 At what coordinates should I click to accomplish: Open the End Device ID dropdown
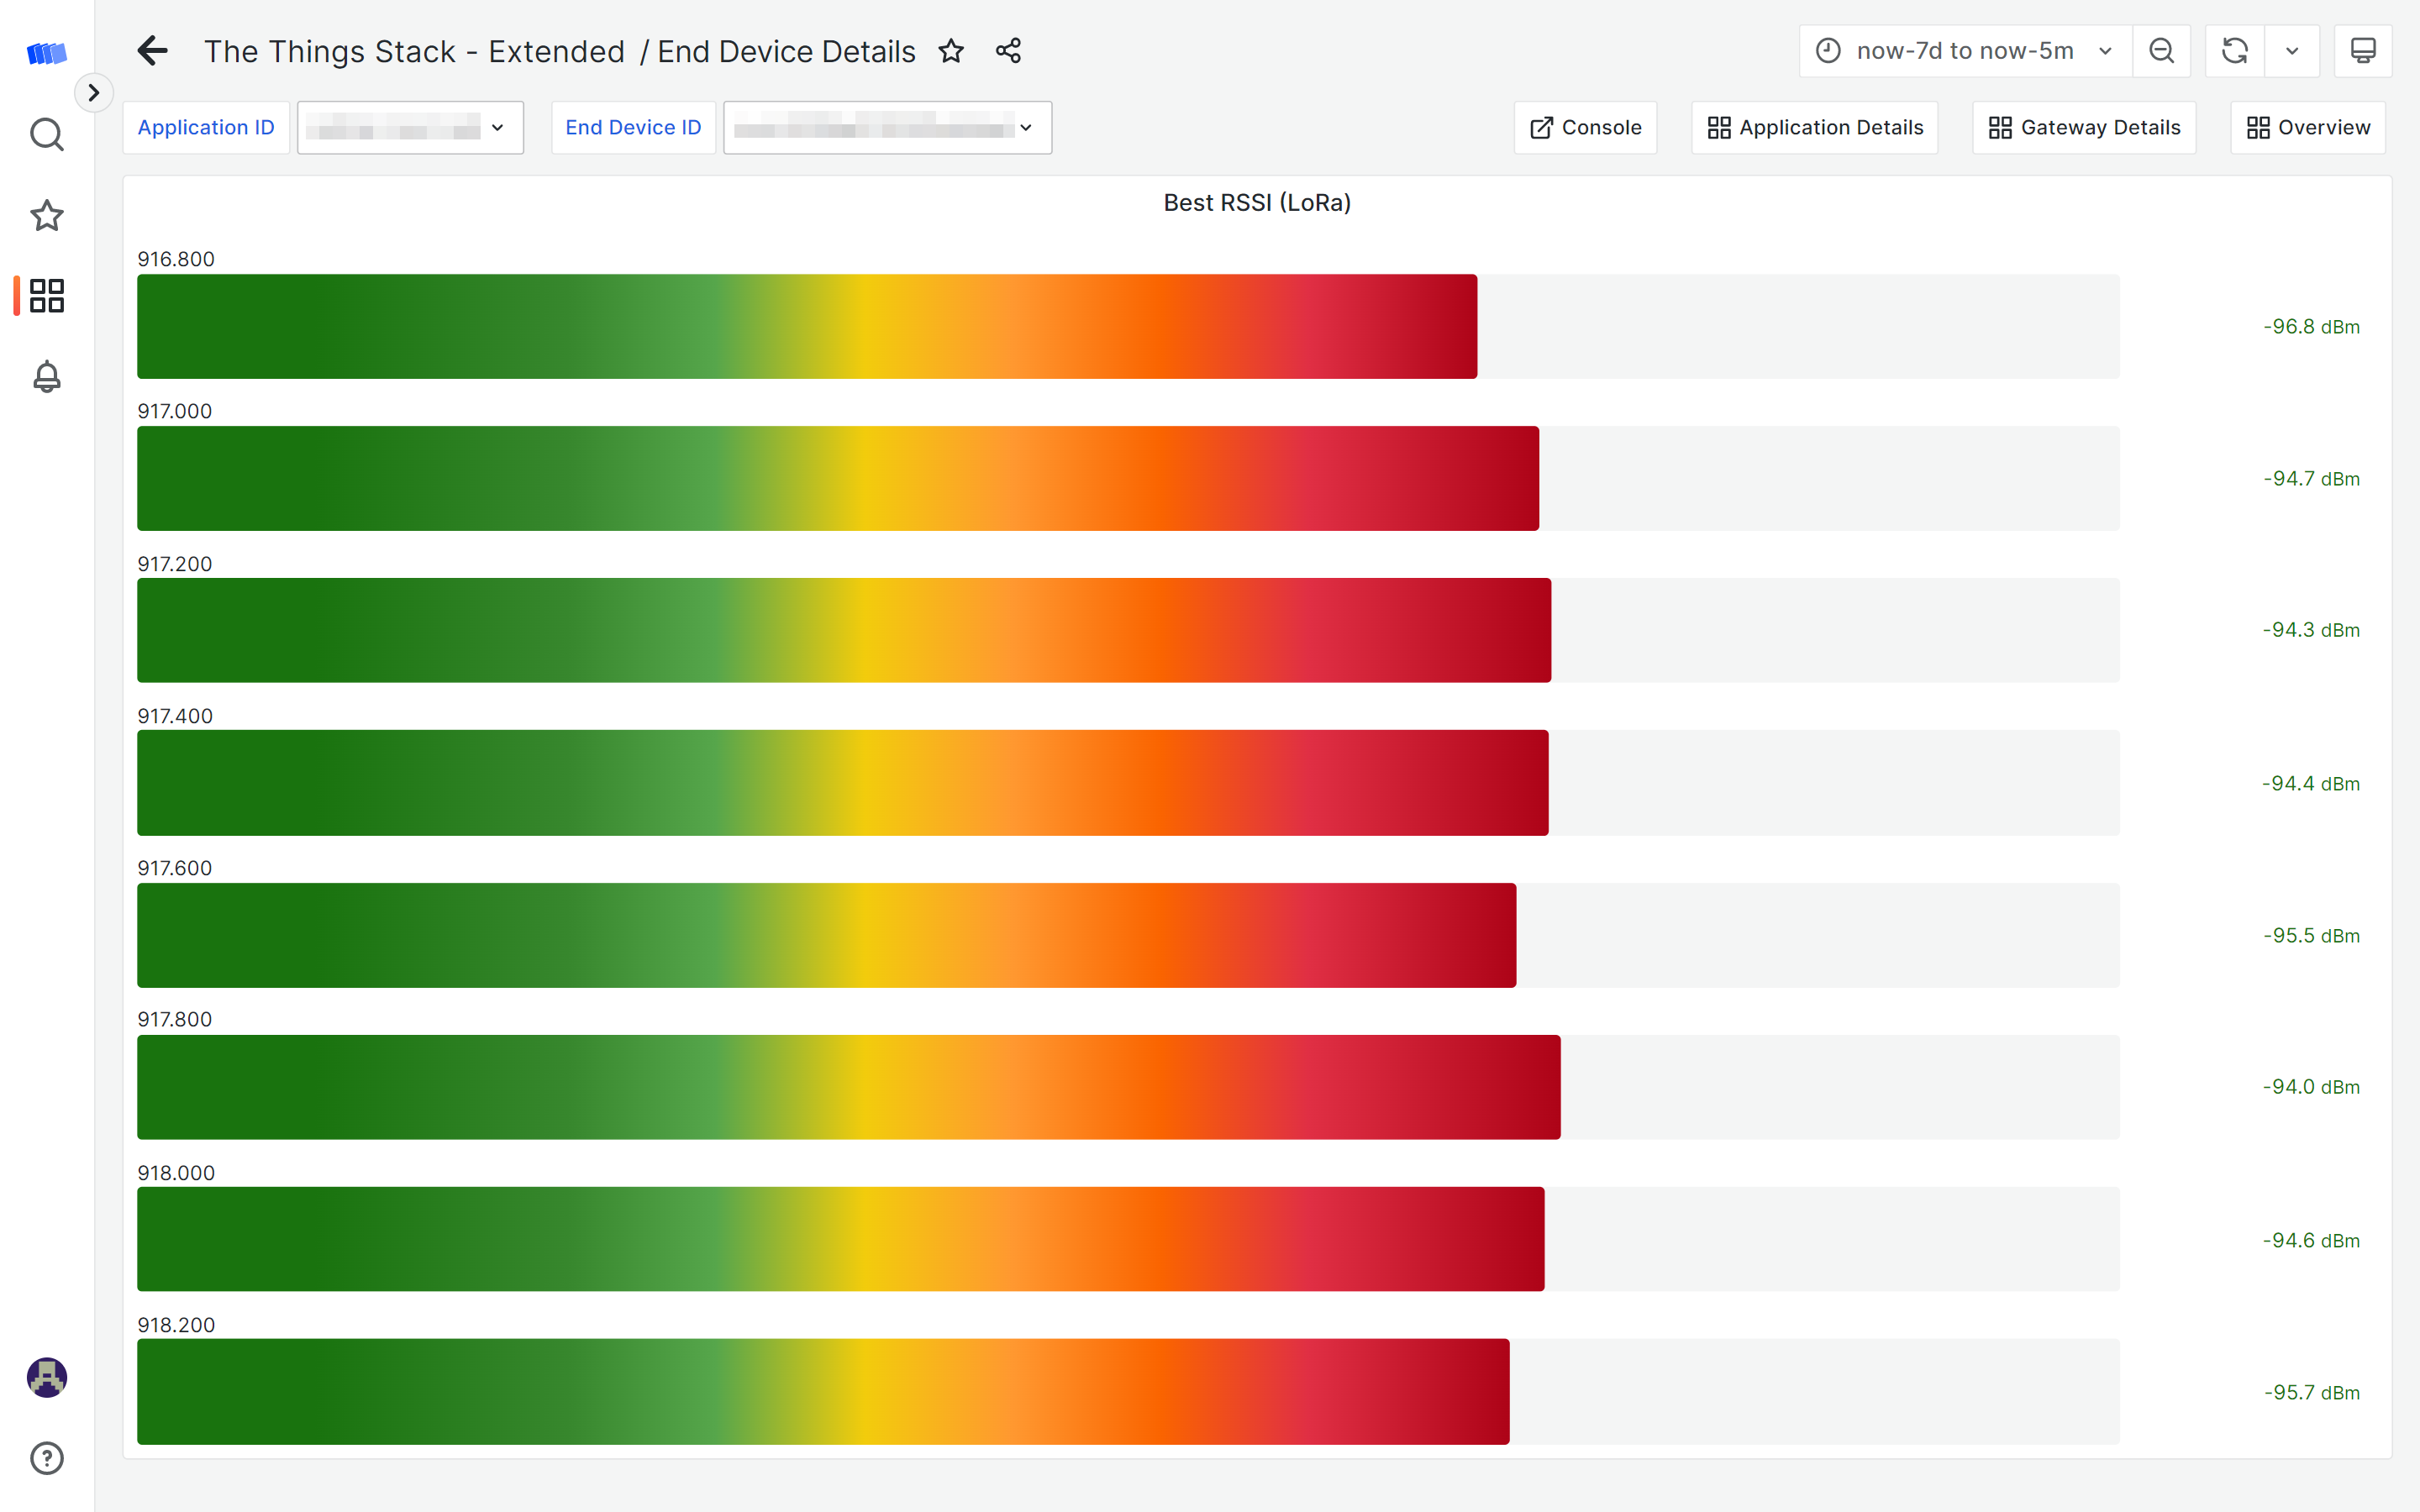pos(887,128)
